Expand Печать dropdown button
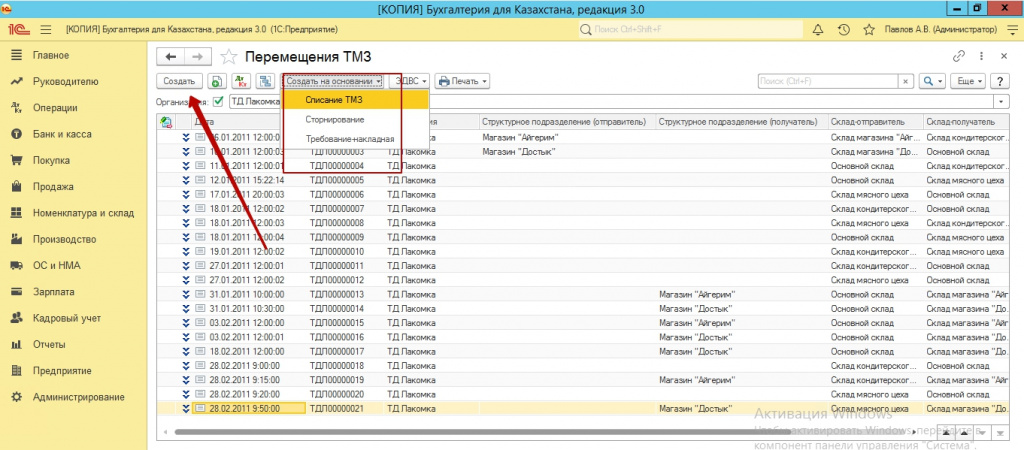The width and height of the screenshot is (1024, 450). click(462, 82)
